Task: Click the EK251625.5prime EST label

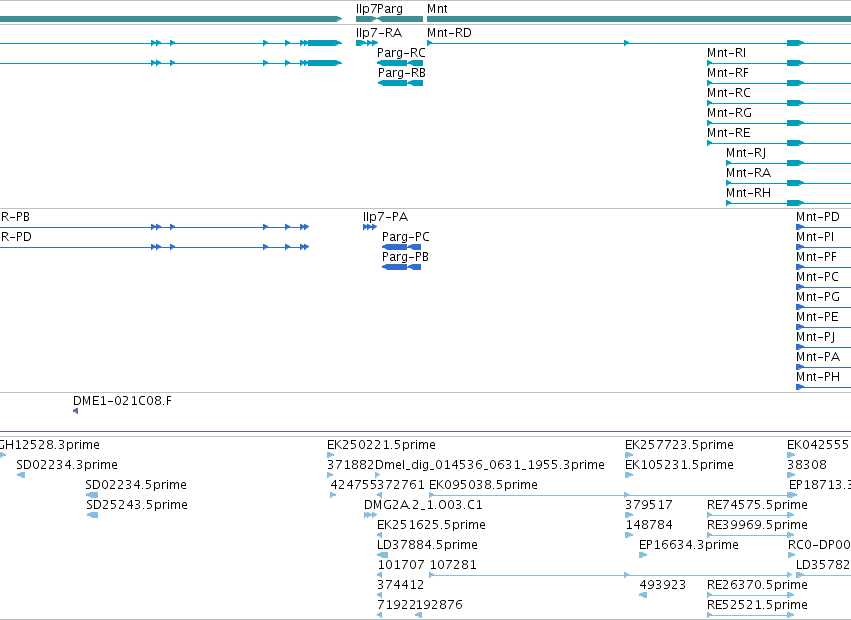Action: click(x=431, y=525)
